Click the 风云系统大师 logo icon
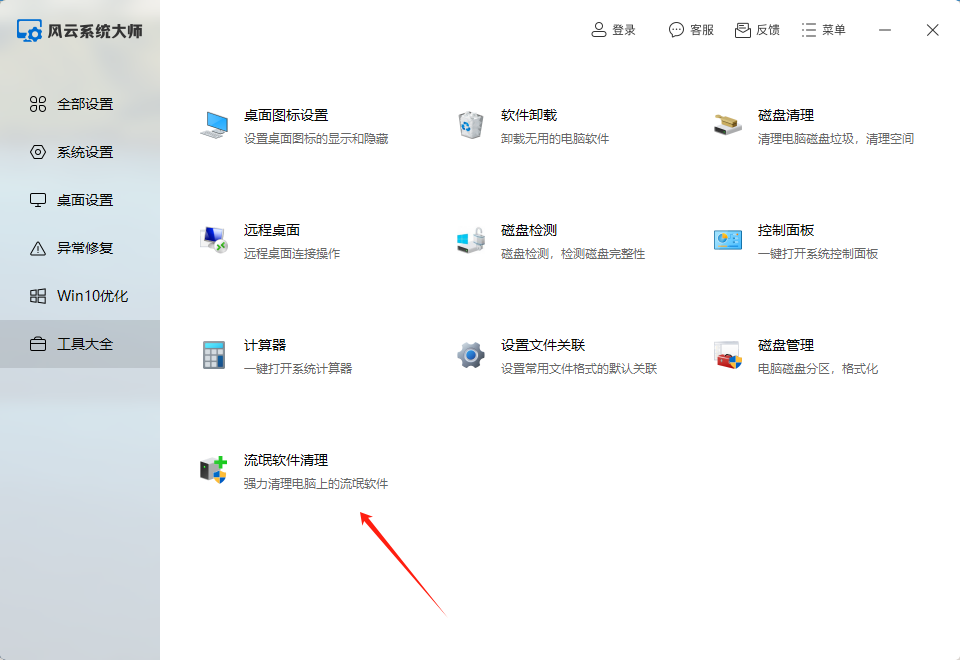The width and height of the screenshot is (960, 660). (29, 31)
